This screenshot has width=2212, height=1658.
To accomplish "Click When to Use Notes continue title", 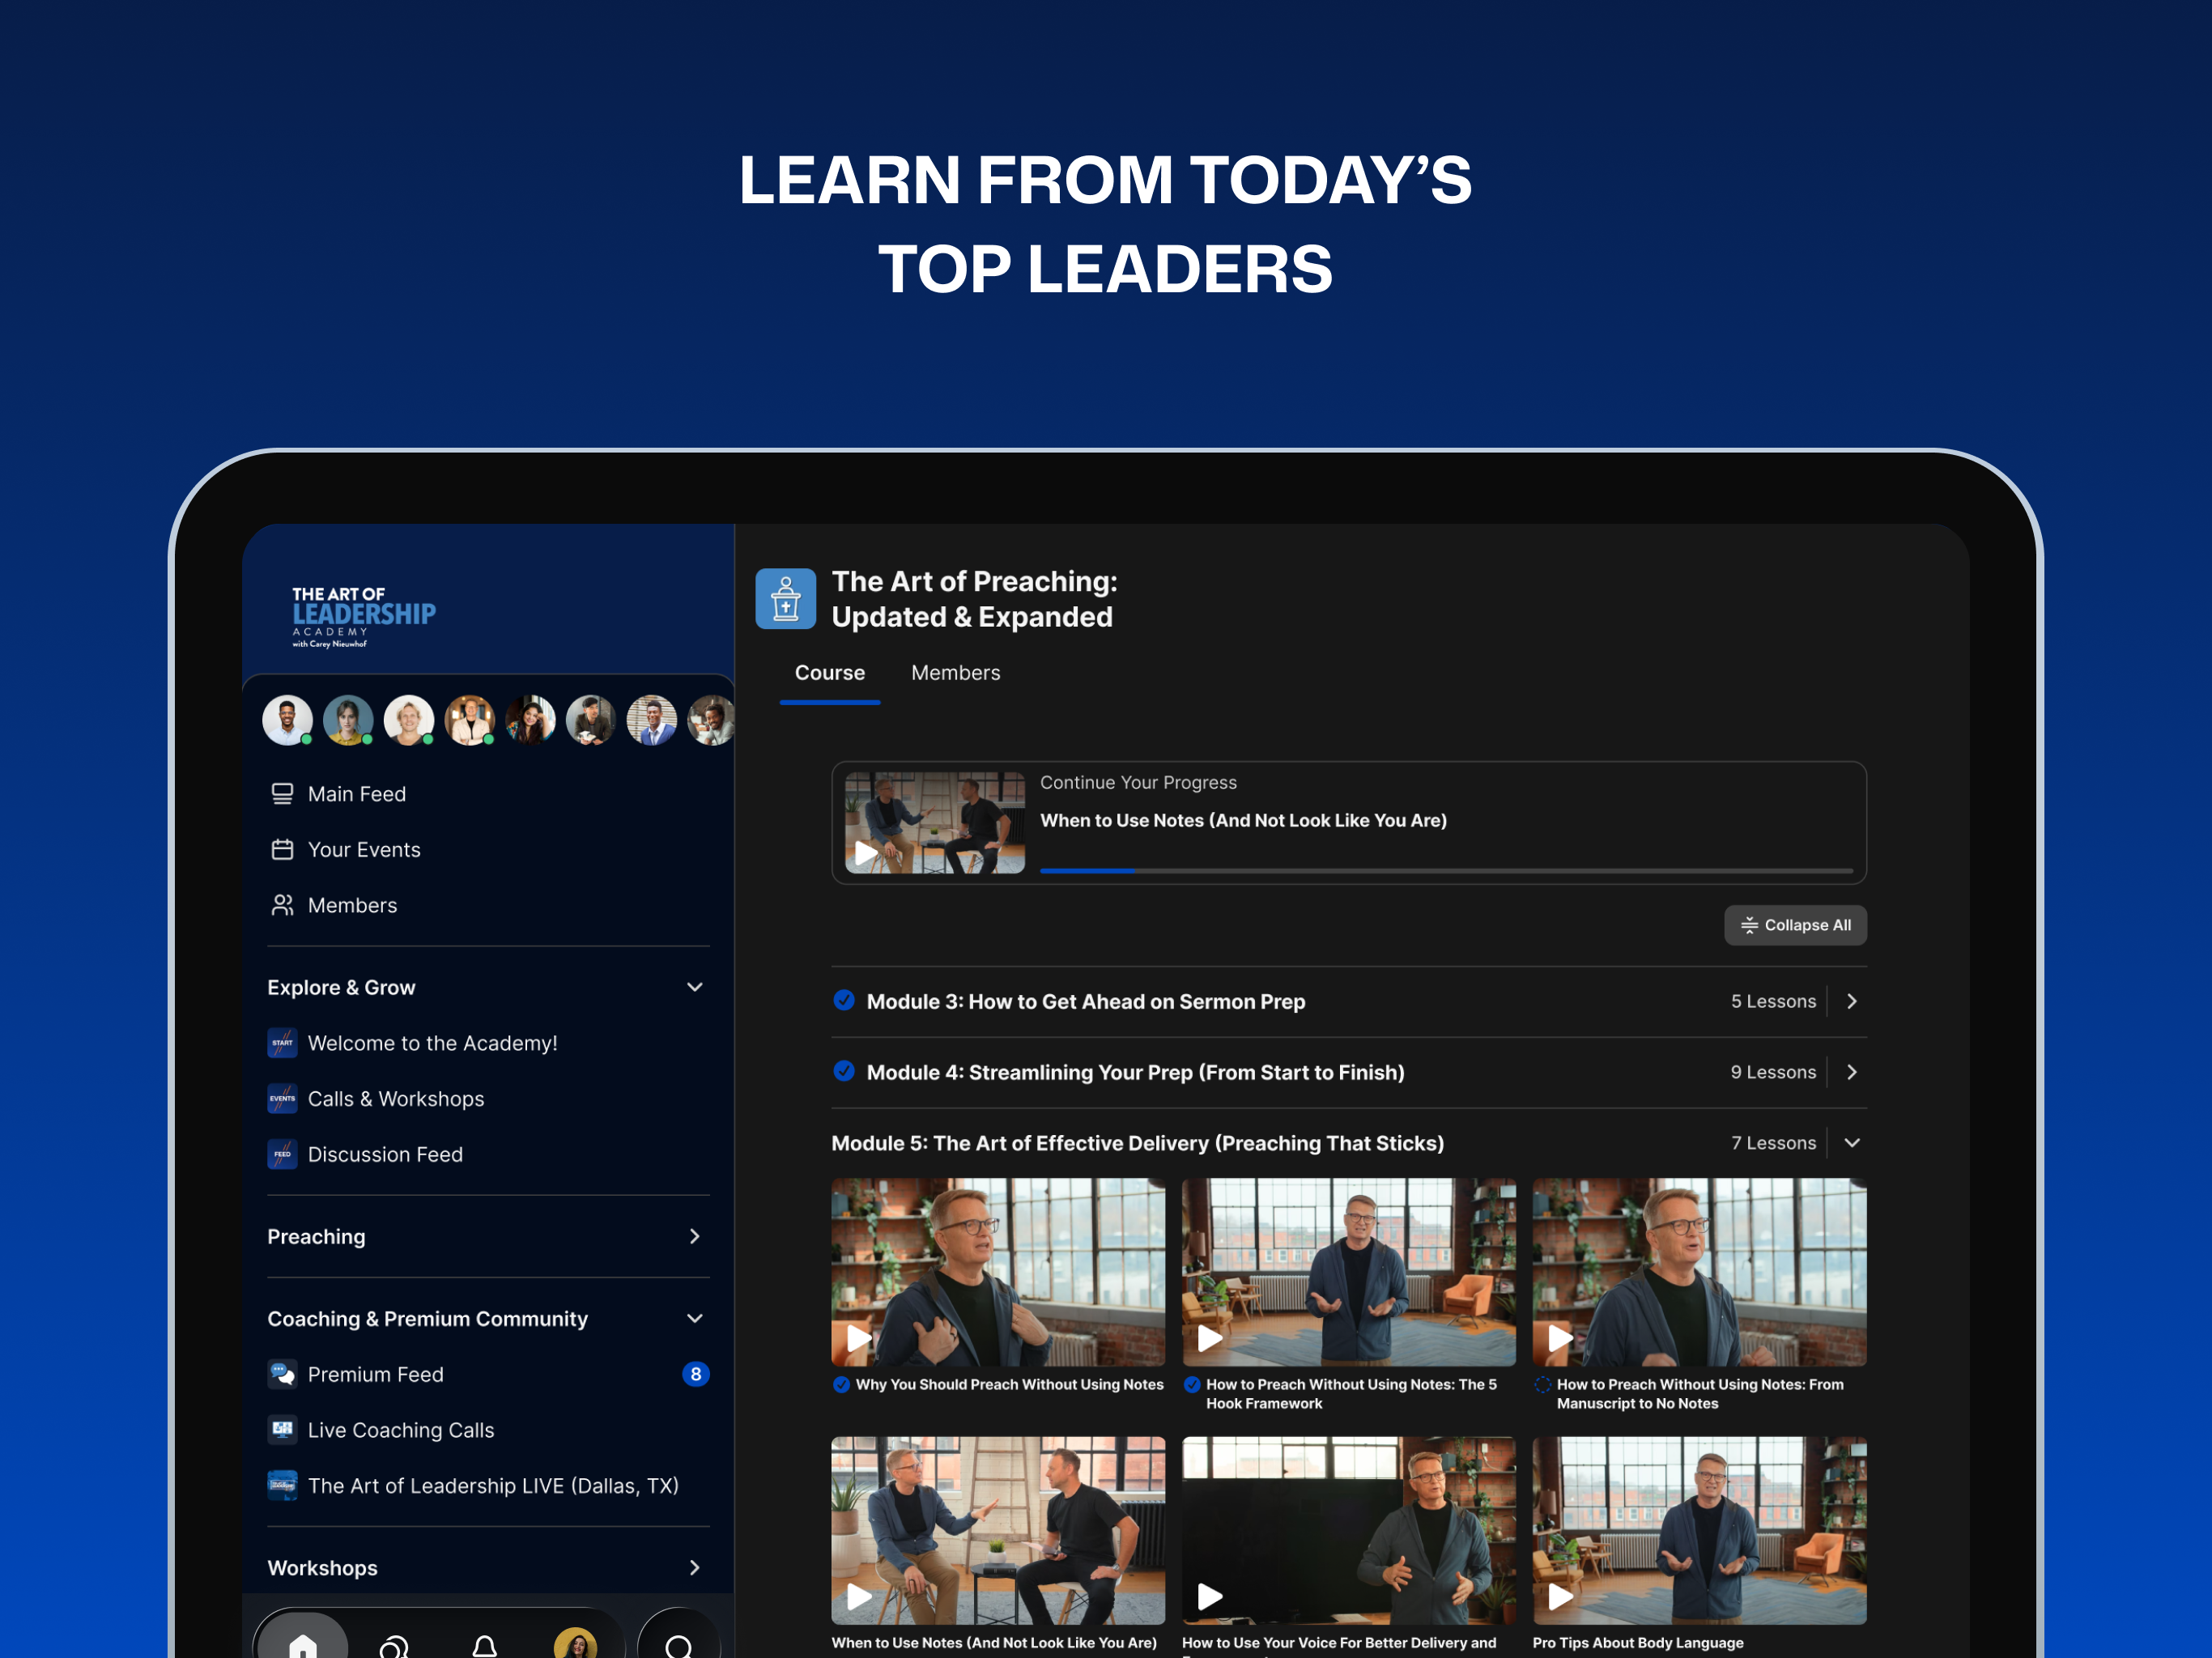I will tap(1243, 821).
